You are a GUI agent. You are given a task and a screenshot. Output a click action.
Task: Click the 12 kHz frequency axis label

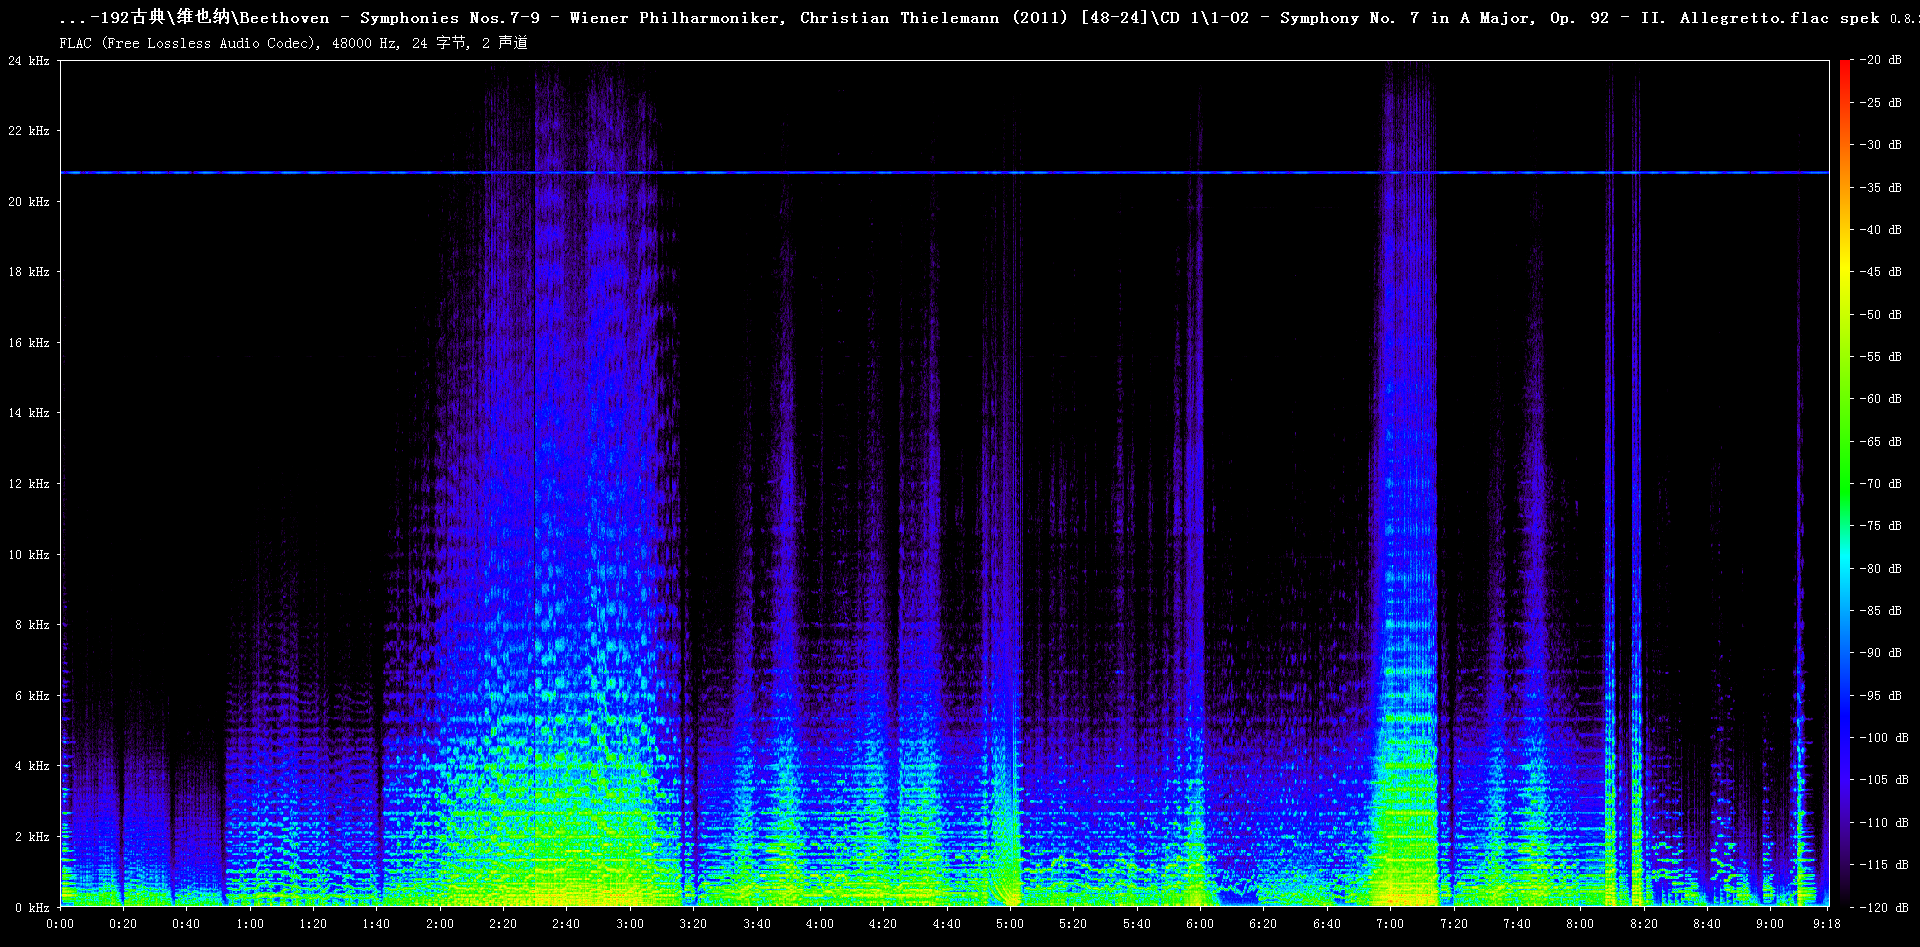click(29, 484)
